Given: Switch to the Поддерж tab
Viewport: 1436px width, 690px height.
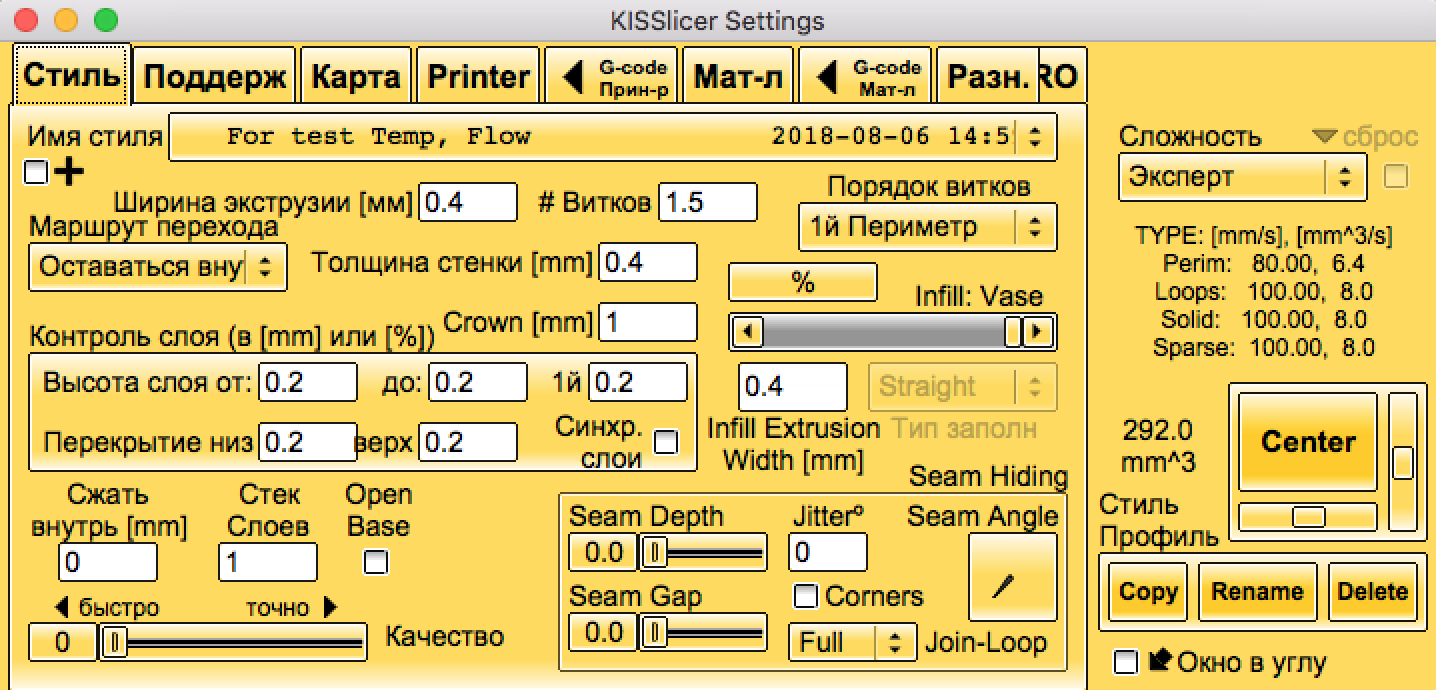Looking at the screenshot, I should (215, 77).
